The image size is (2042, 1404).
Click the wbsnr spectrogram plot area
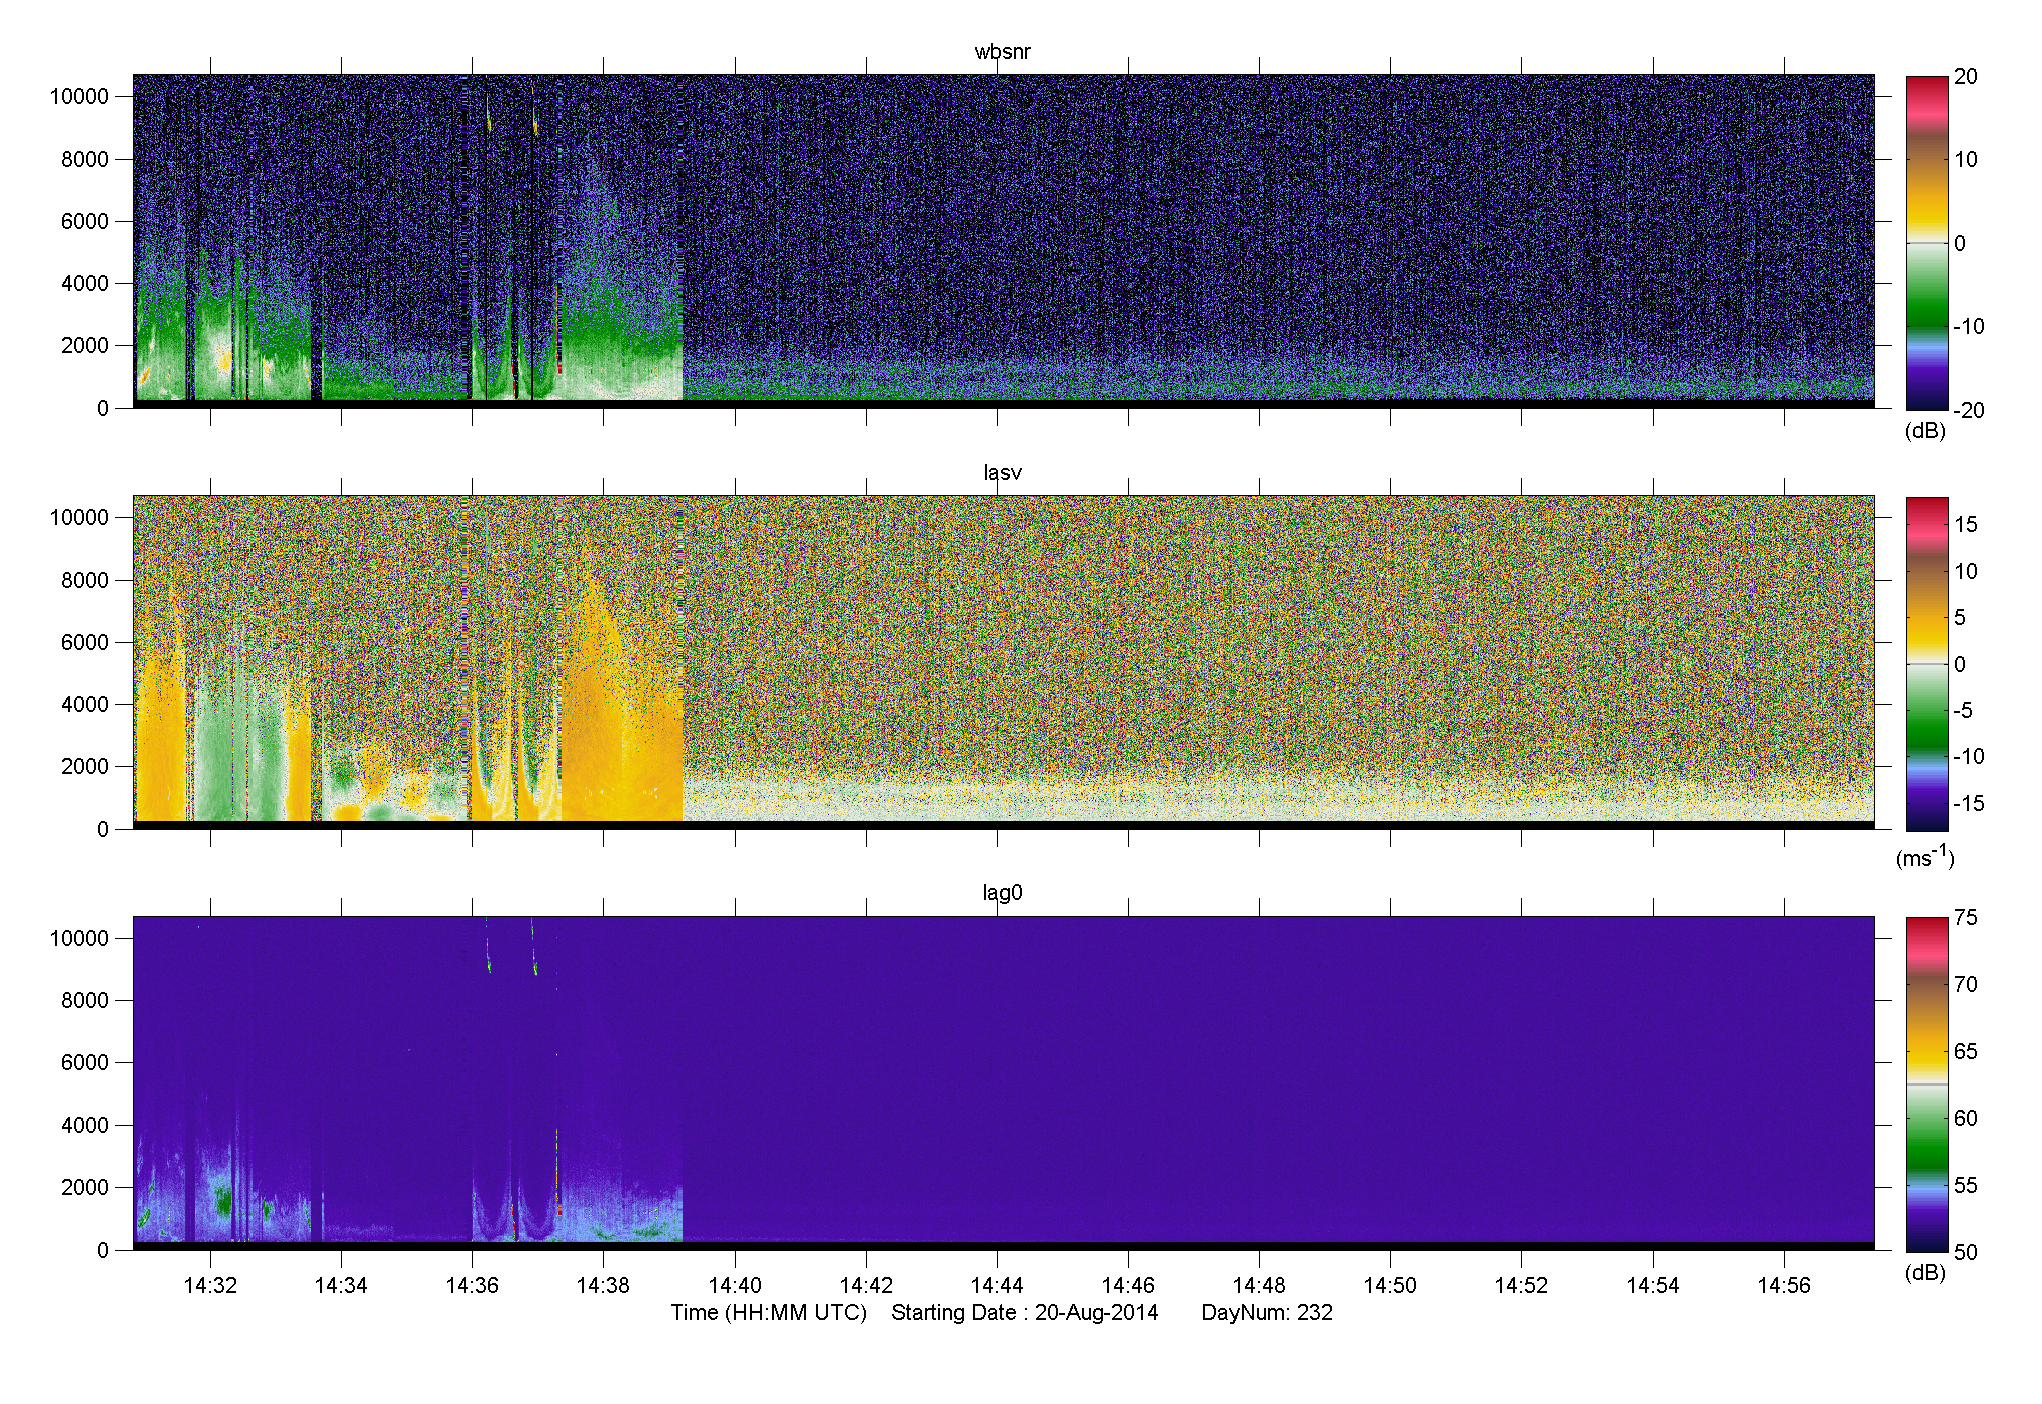click(x=1004, y=241)
